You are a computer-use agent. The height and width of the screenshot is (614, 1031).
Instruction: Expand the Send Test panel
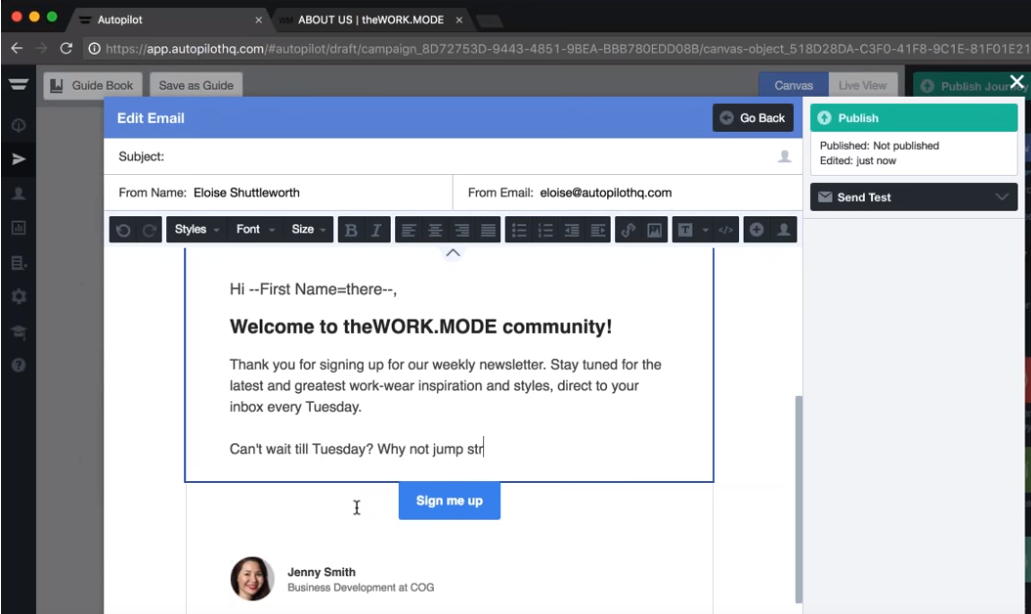tap(914, 197)
